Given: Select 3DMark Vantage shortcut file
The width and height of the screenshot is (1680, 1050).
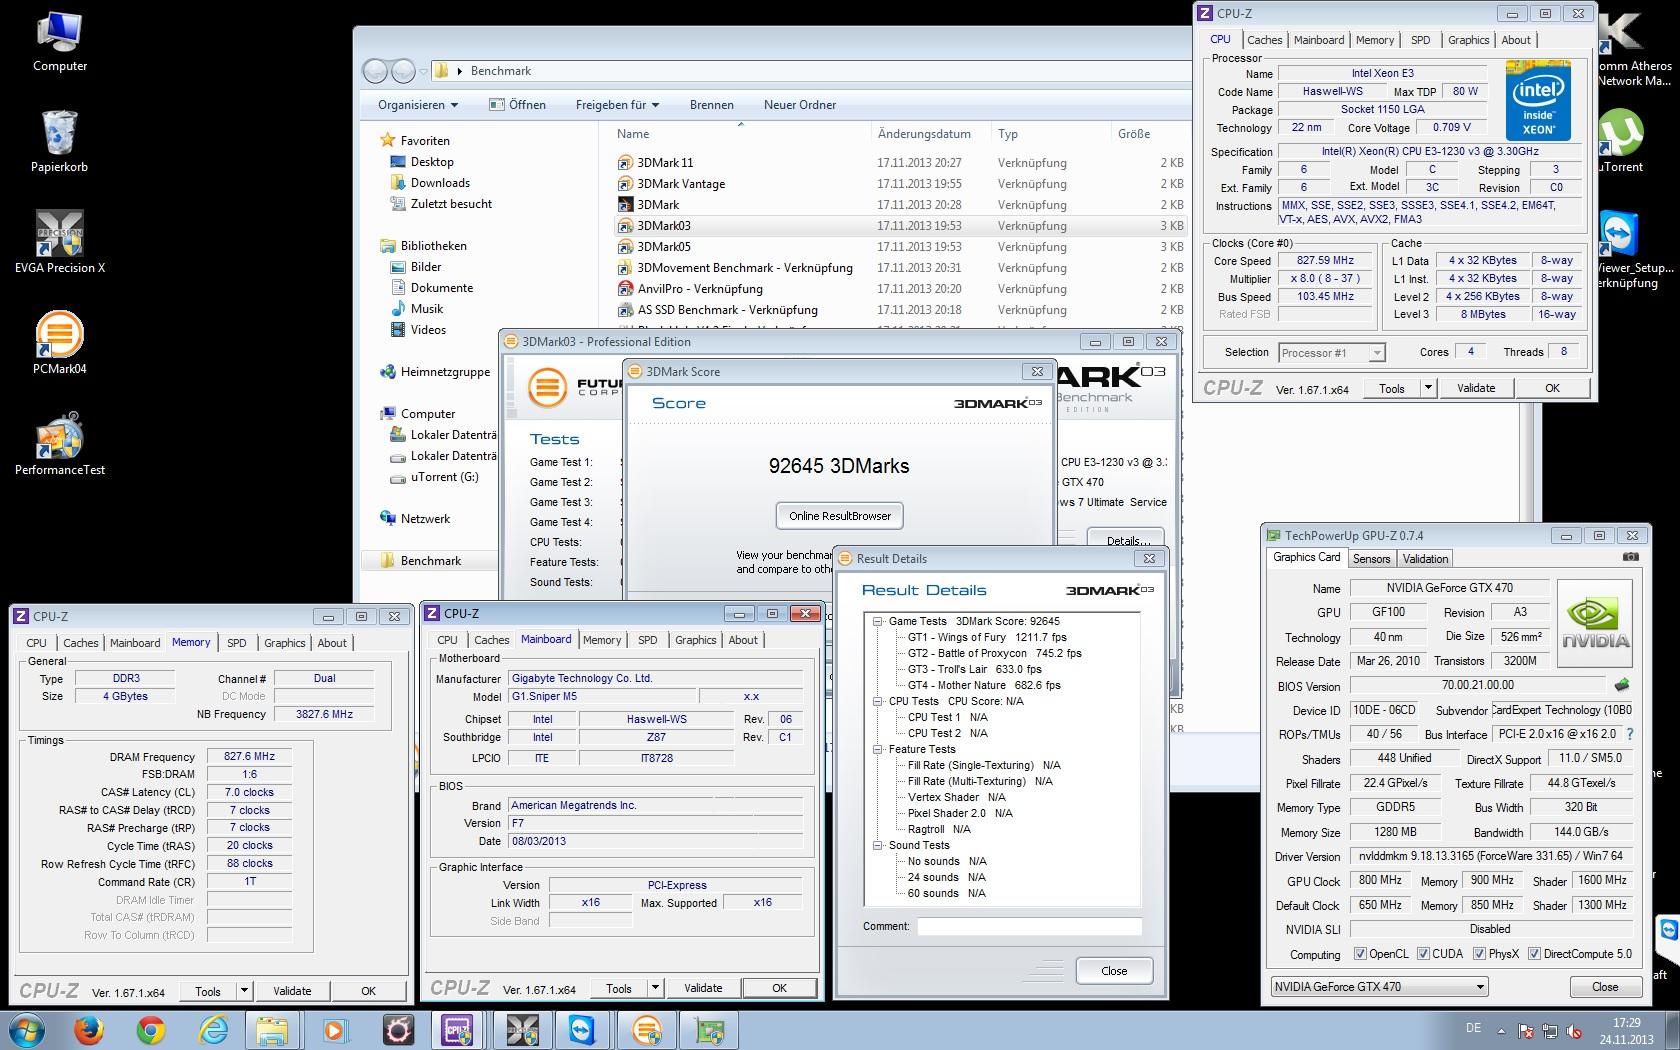Looking at the screenshot, I should (x=681, y=184).
